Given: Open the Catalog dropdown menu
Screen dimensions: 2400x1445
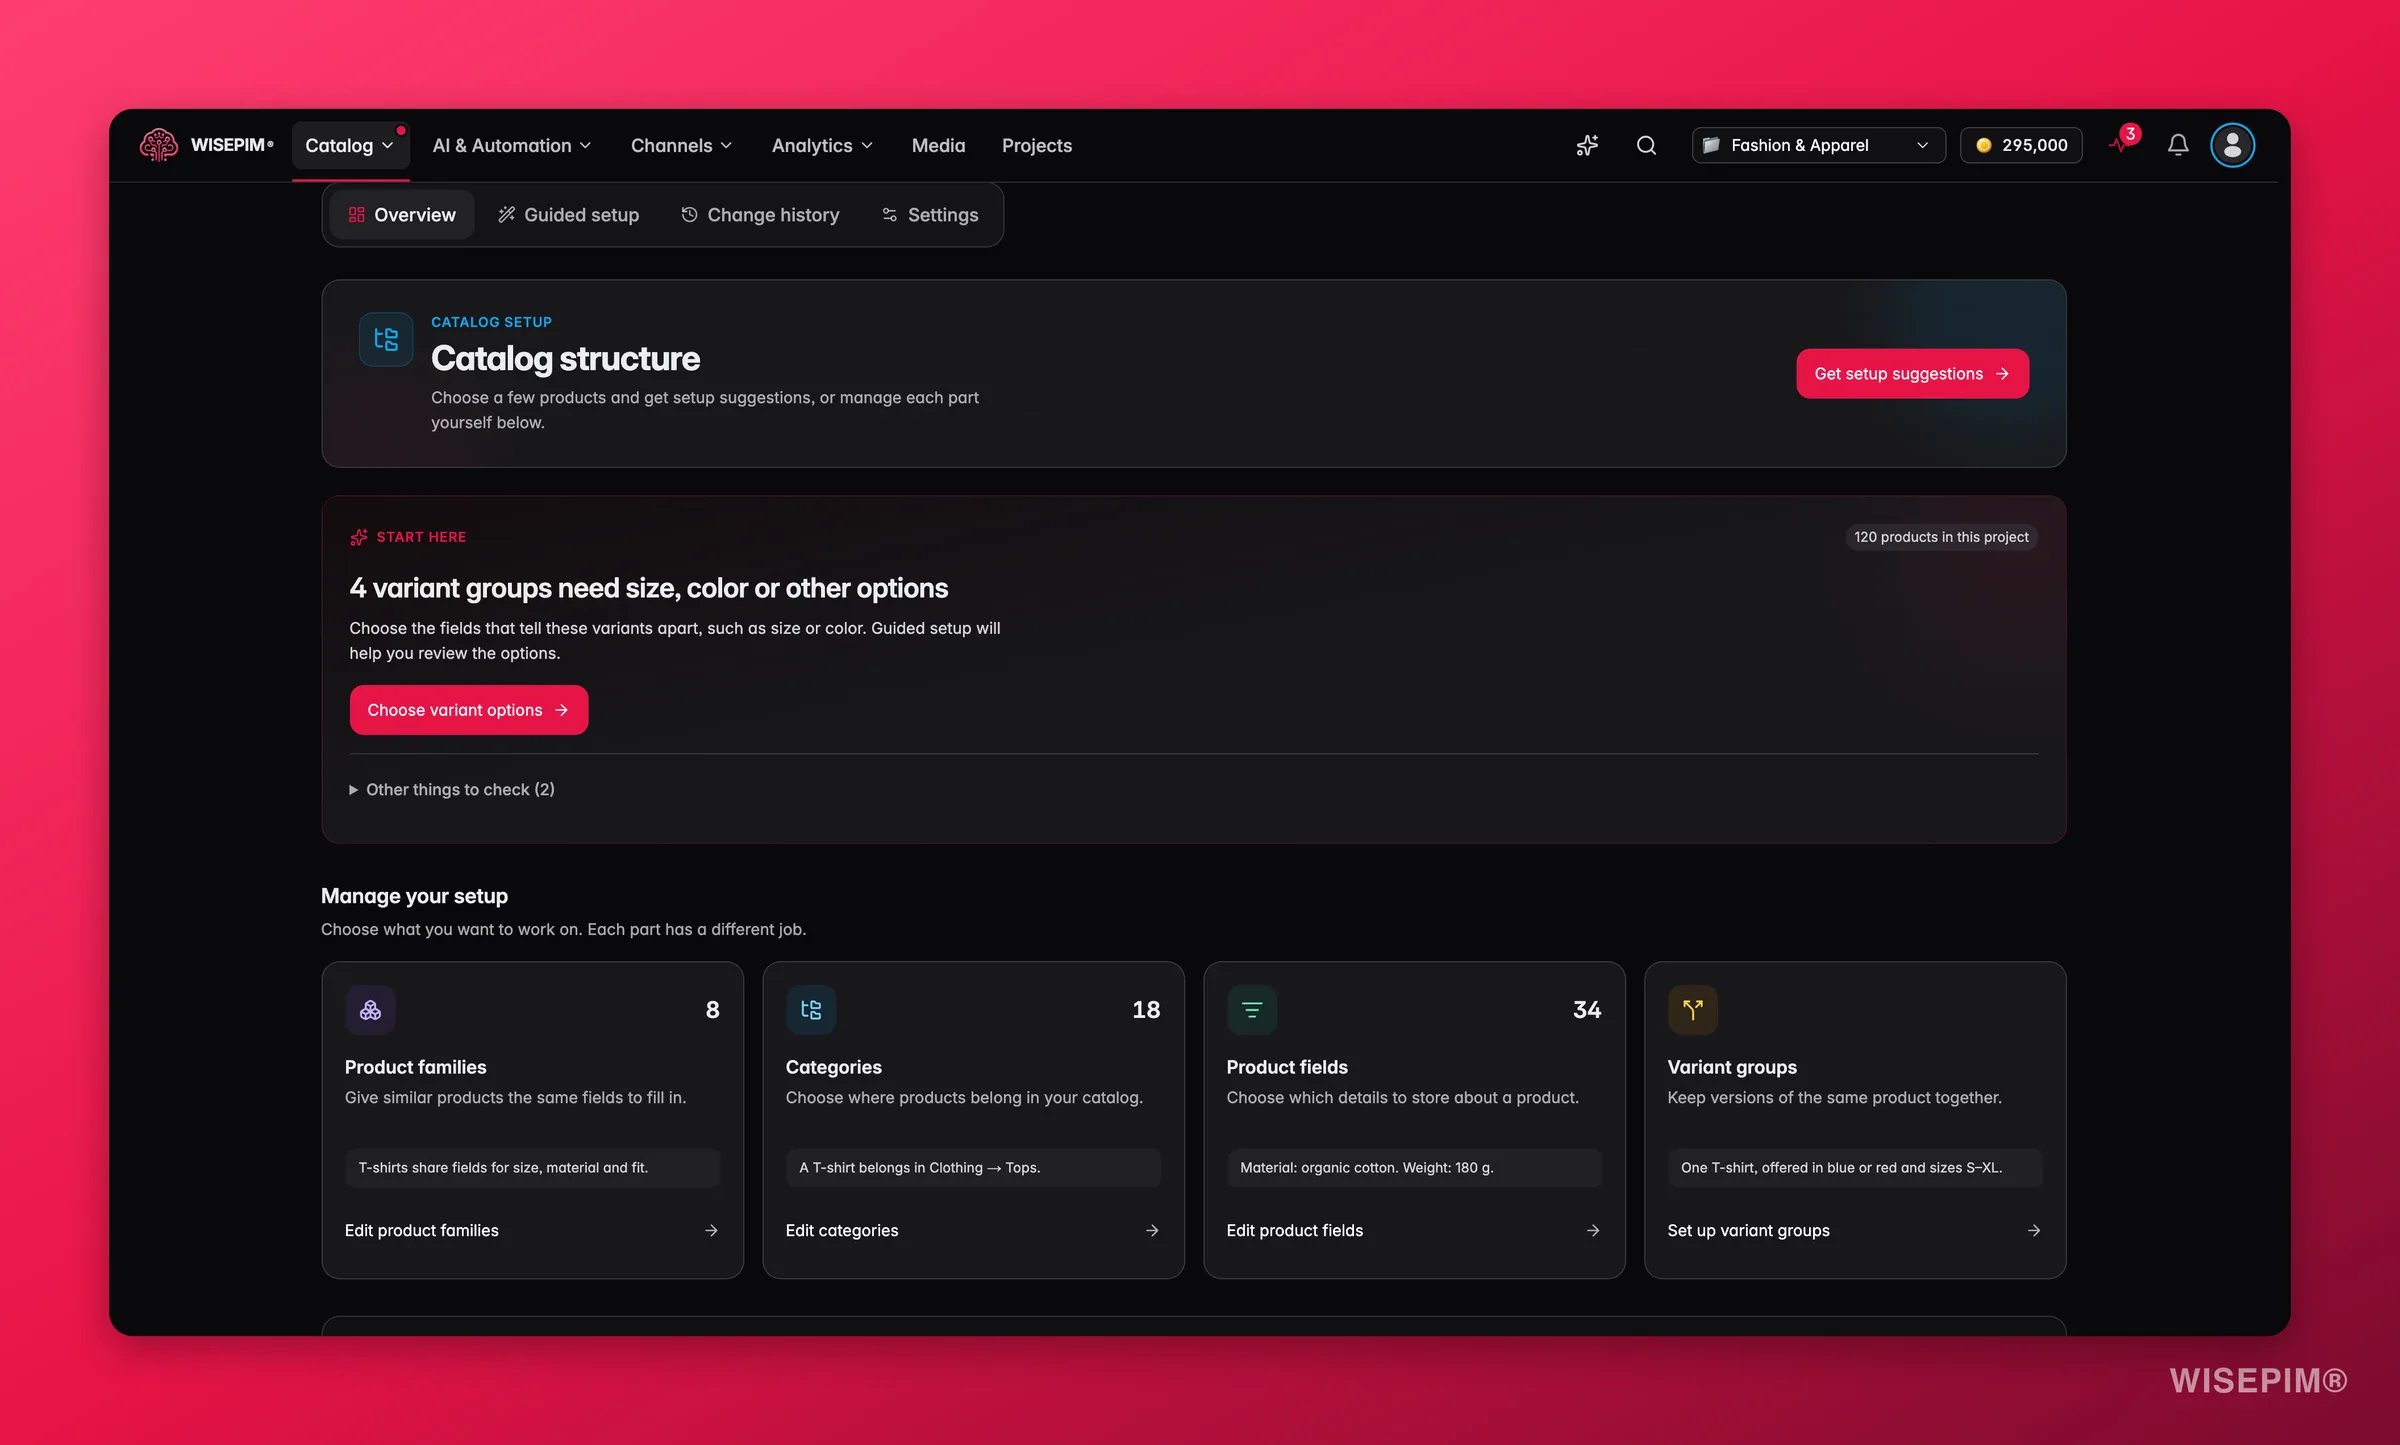Looking at the screenshot, I should [x=350, y=146].
